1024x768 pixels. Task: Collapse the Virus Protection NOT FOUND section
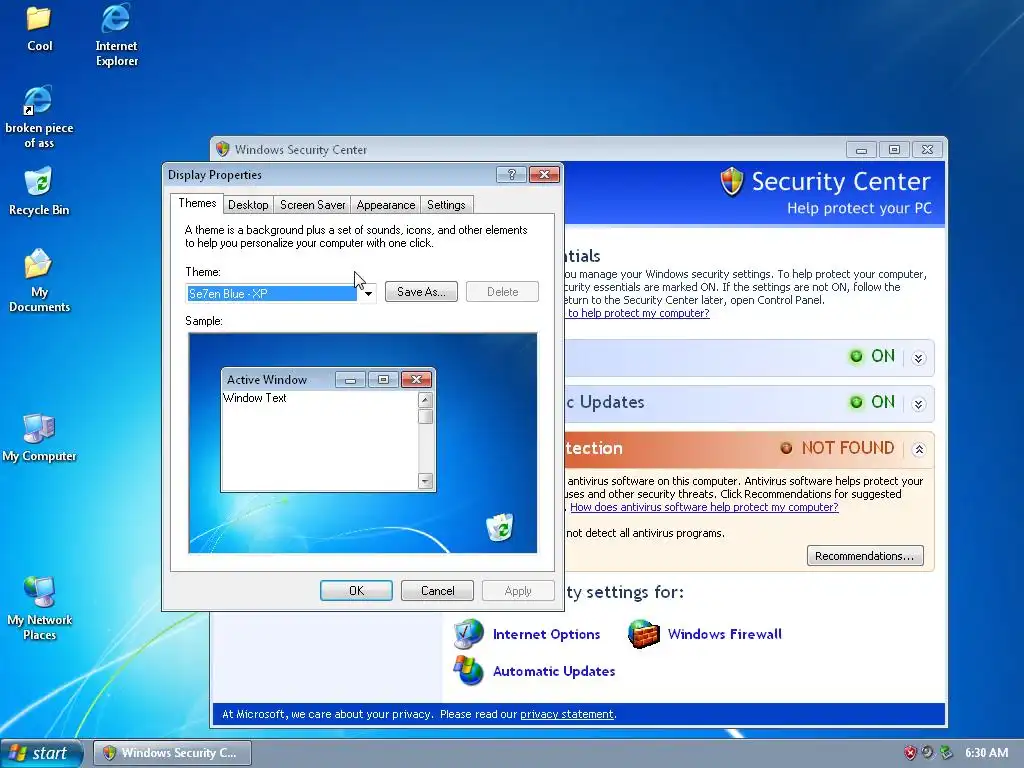coord(918,449)
